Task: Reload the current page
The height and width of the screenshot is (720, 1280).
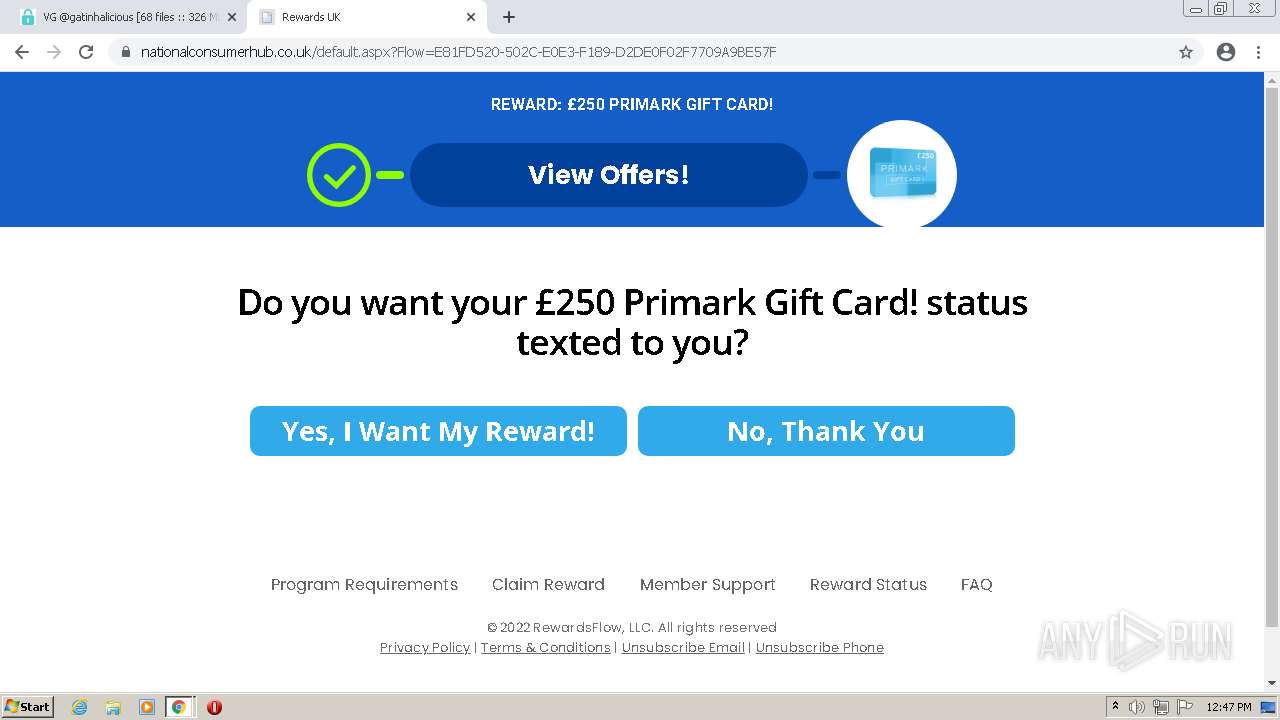Action: pyautogui.click(x=86, y=52)
